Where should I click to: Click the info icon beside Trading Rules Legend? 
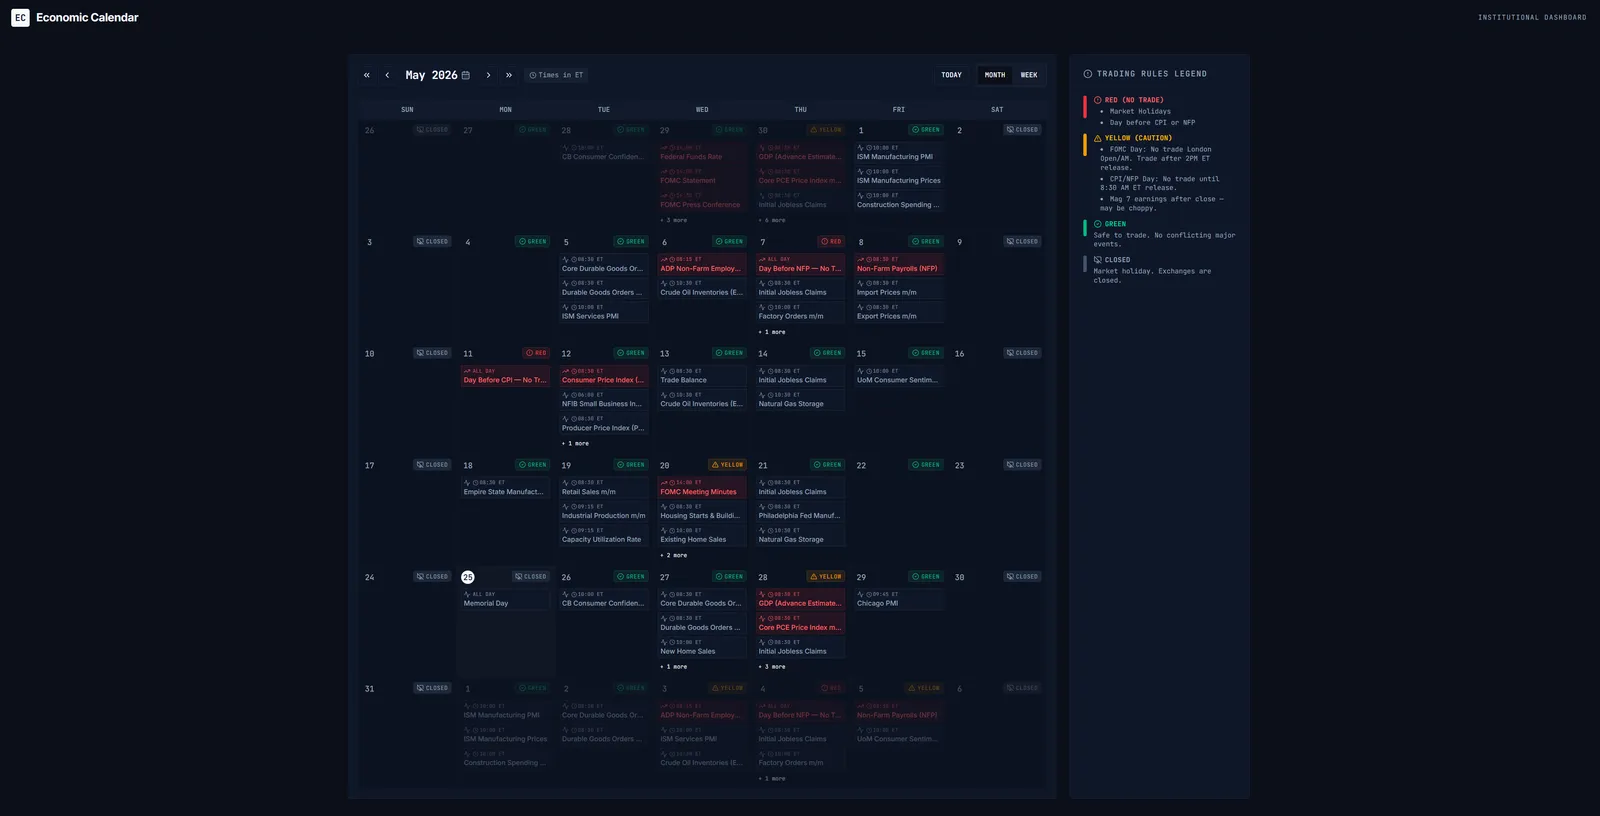1088,74
